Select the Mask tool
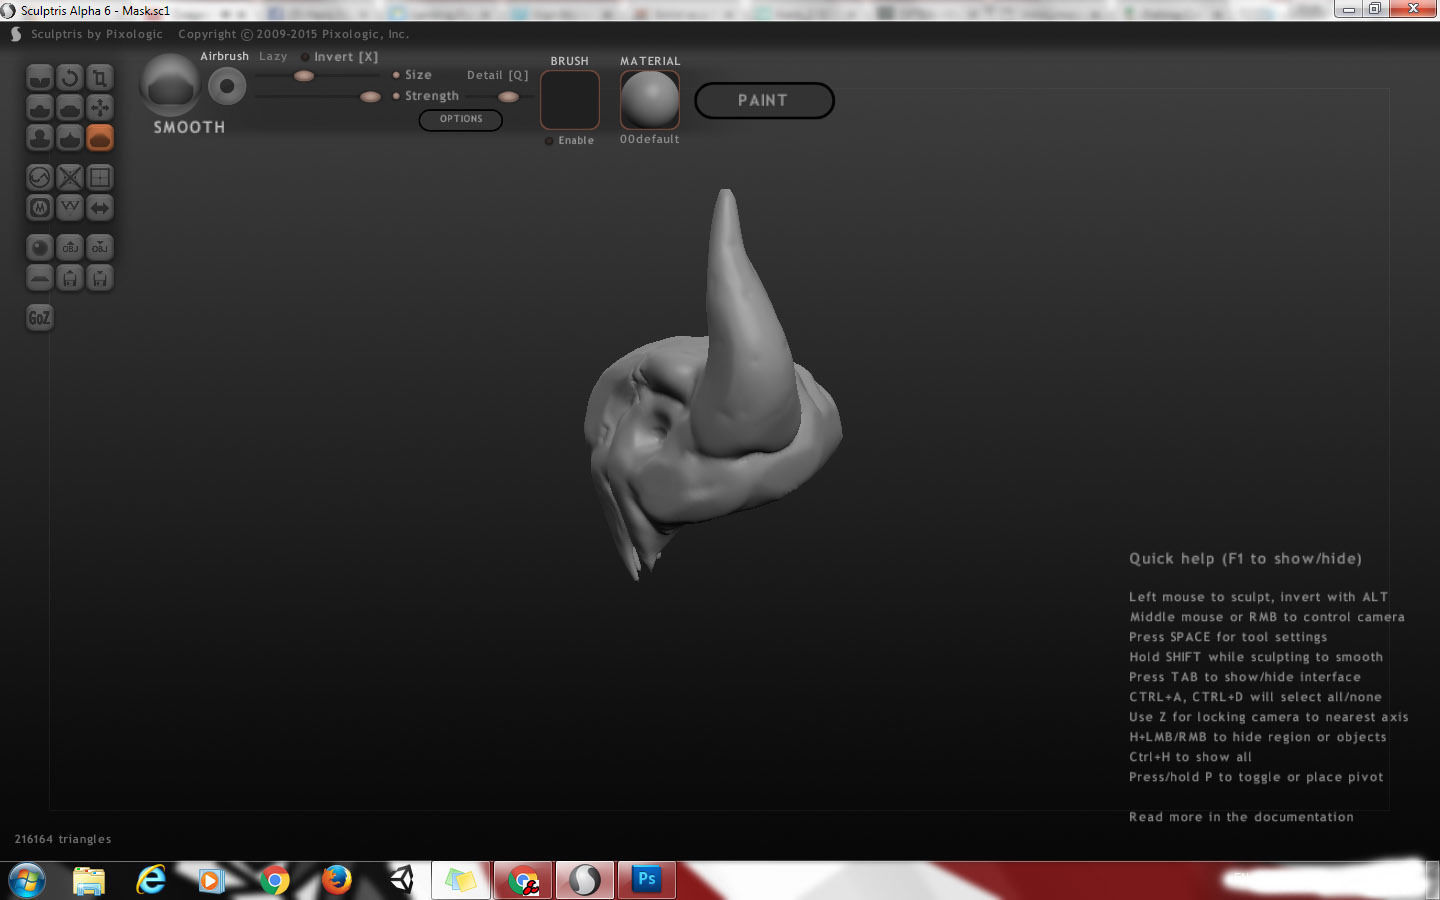 (40, 207)
